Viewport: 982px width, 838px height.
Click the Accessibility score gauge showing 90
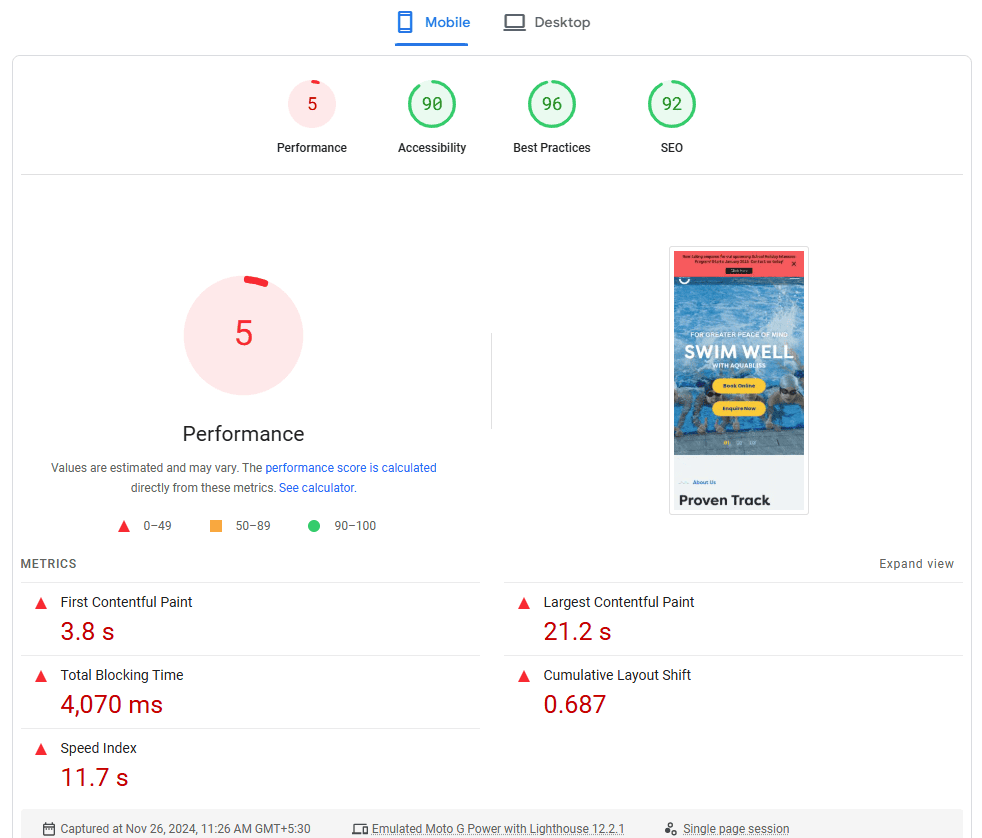tap(432, 105)
